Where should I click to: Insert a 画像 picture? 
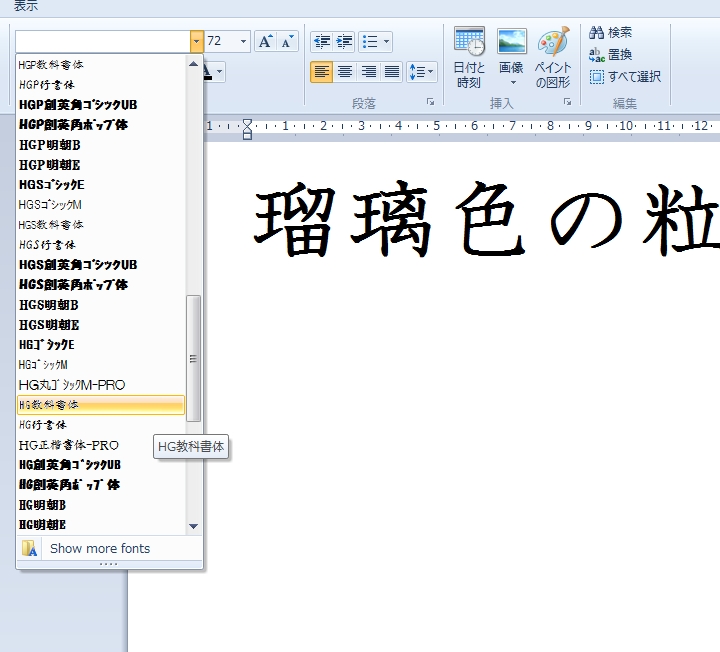512,49
